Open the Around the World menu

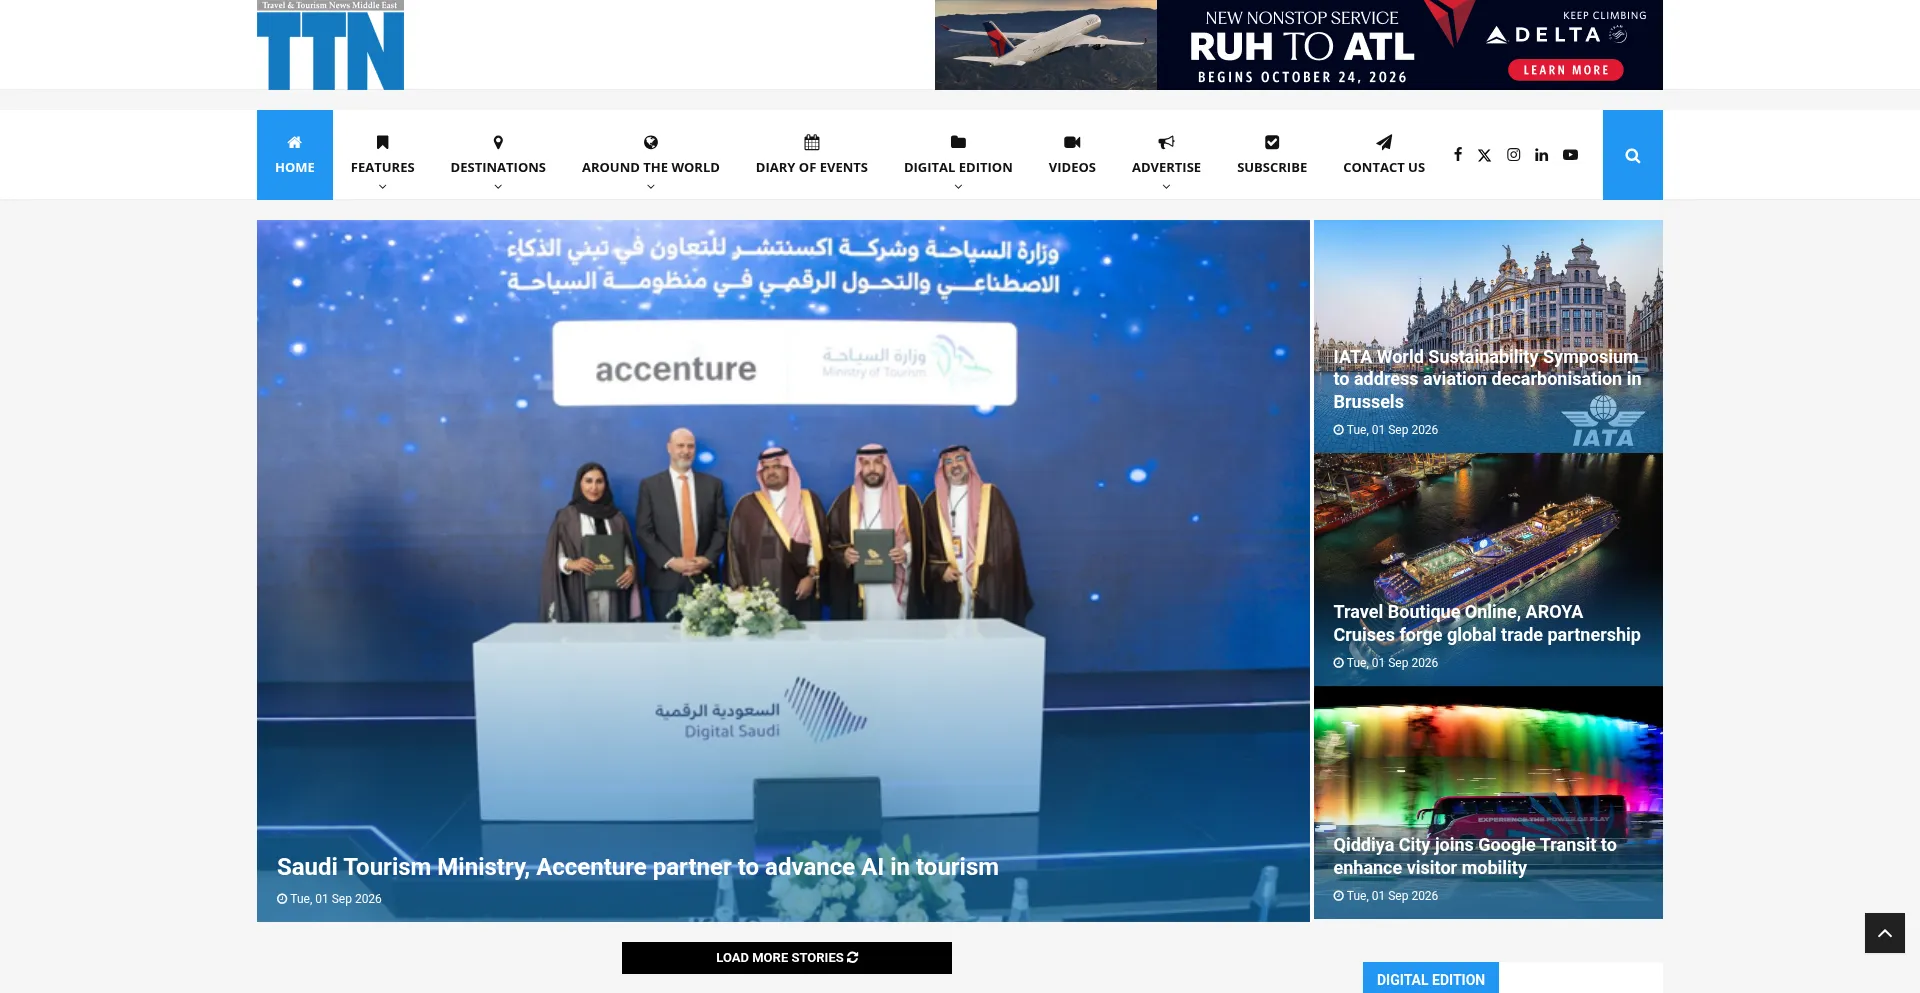coord(651,167)
